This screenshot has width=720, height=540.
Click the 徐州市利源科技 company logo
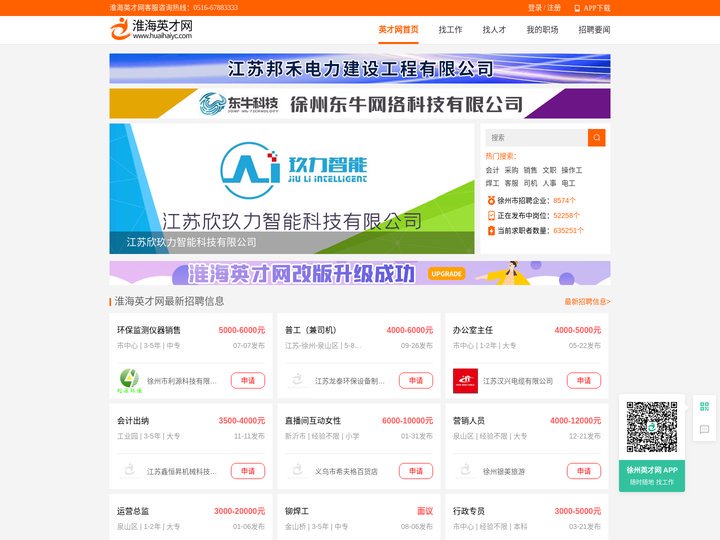pos(129,381)
